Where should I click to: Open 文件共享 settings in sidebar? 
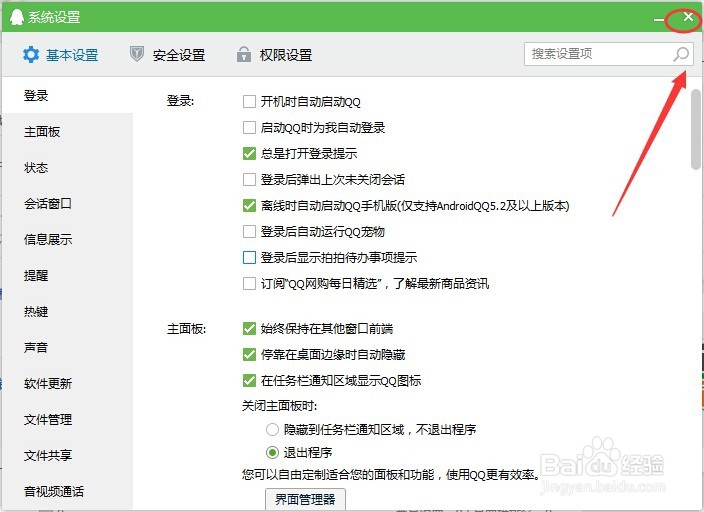click(68, 455)
